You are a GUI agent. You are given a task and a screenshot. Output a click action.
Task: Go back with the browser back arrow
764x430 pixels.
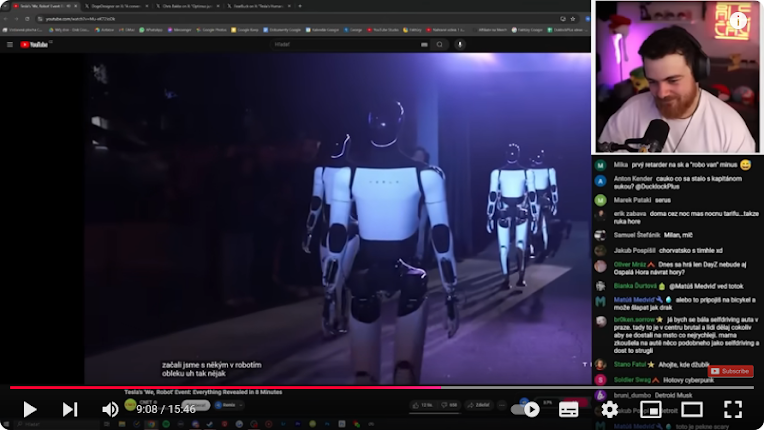(x=5, y=19)
